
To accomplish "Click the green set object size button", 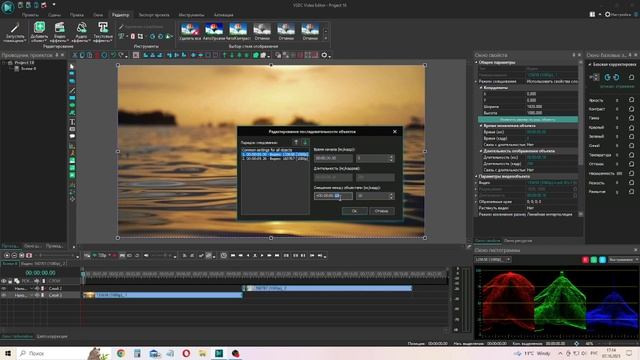I will click(528, 120).
